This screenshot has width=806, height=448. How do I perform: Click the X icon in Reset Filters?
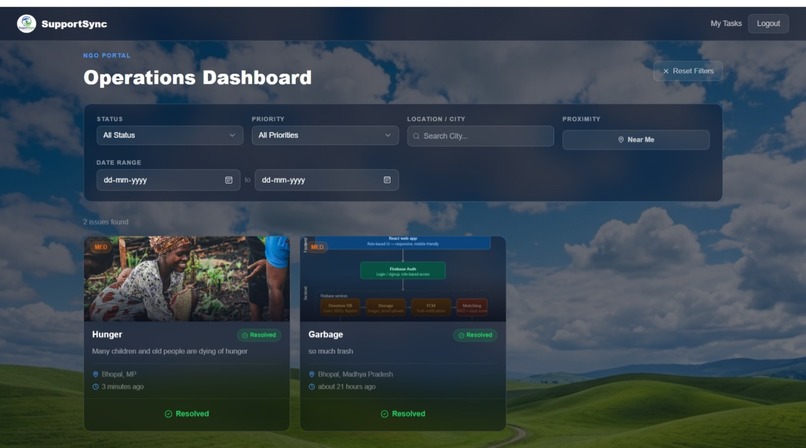tap(666, 71)
